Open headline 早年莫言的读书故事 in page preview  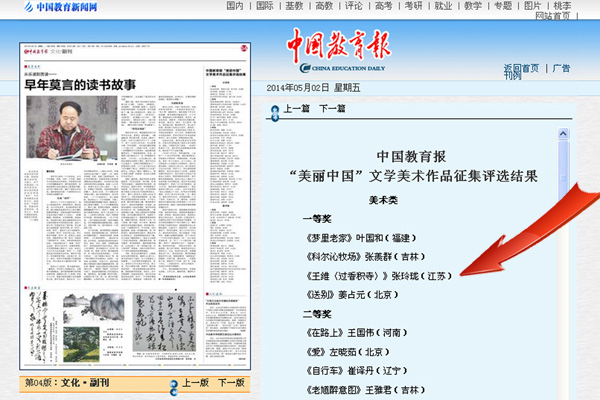(80, 85)
